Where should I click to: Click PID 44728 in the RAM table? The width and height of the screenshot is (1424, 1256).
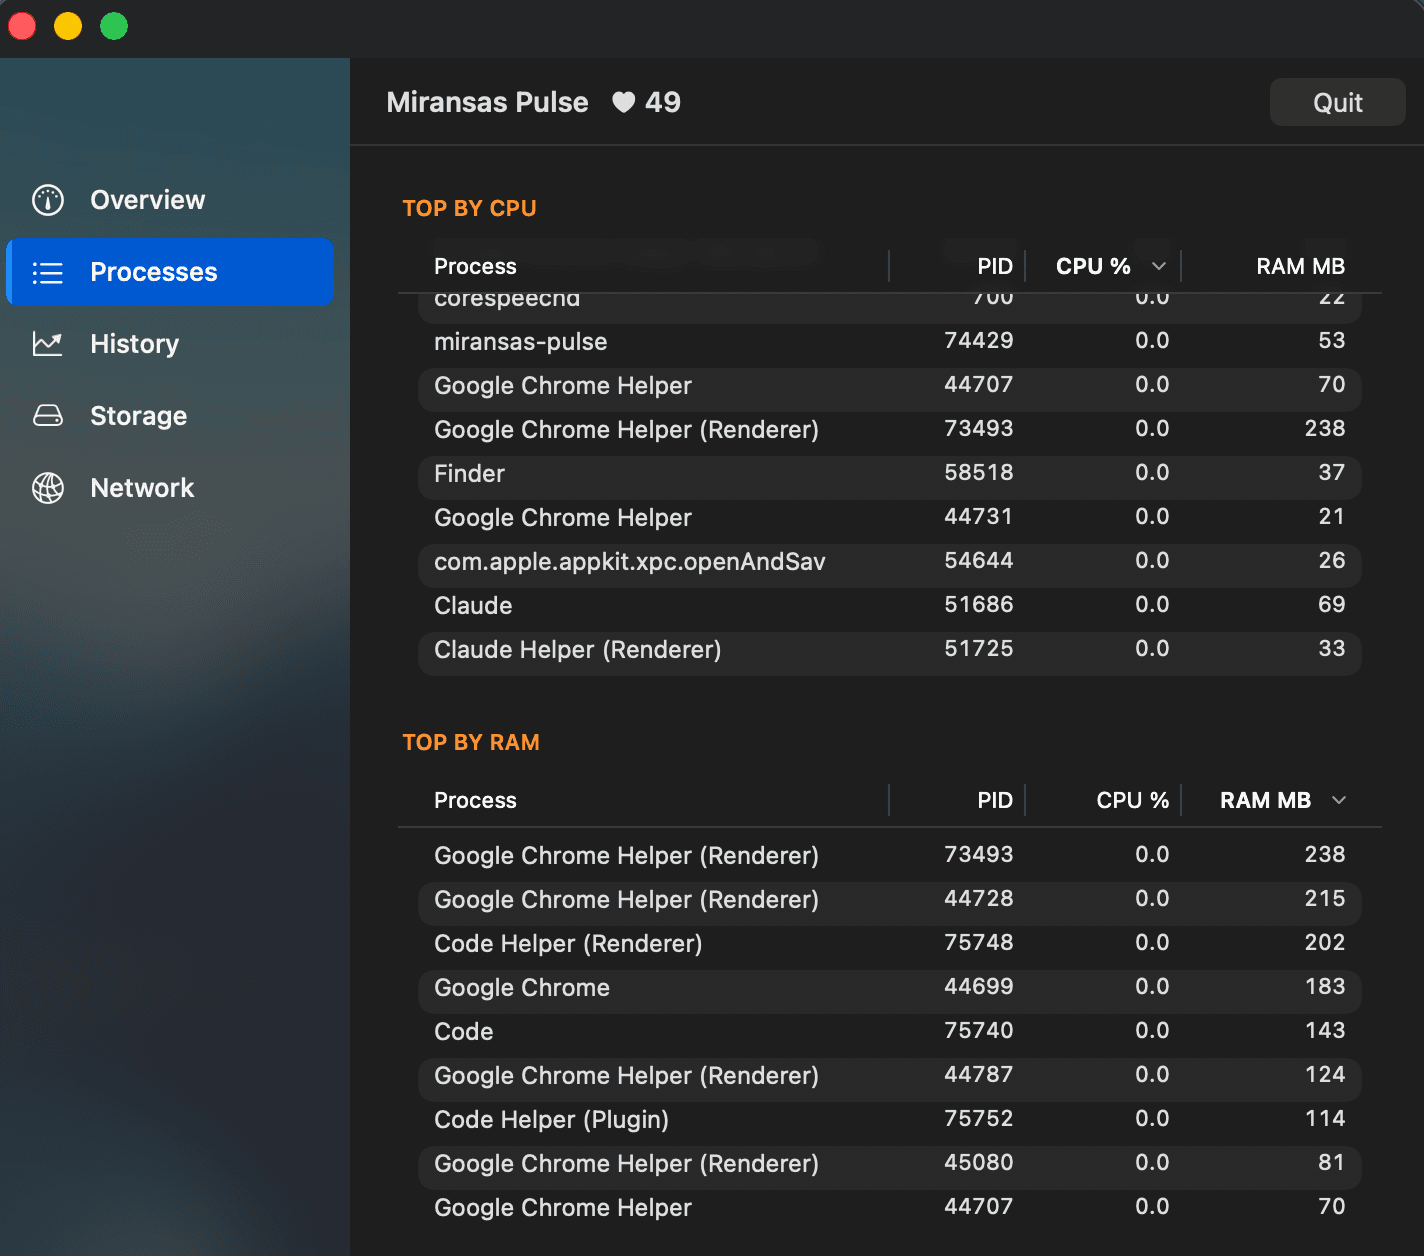click(x=979, y=899)
